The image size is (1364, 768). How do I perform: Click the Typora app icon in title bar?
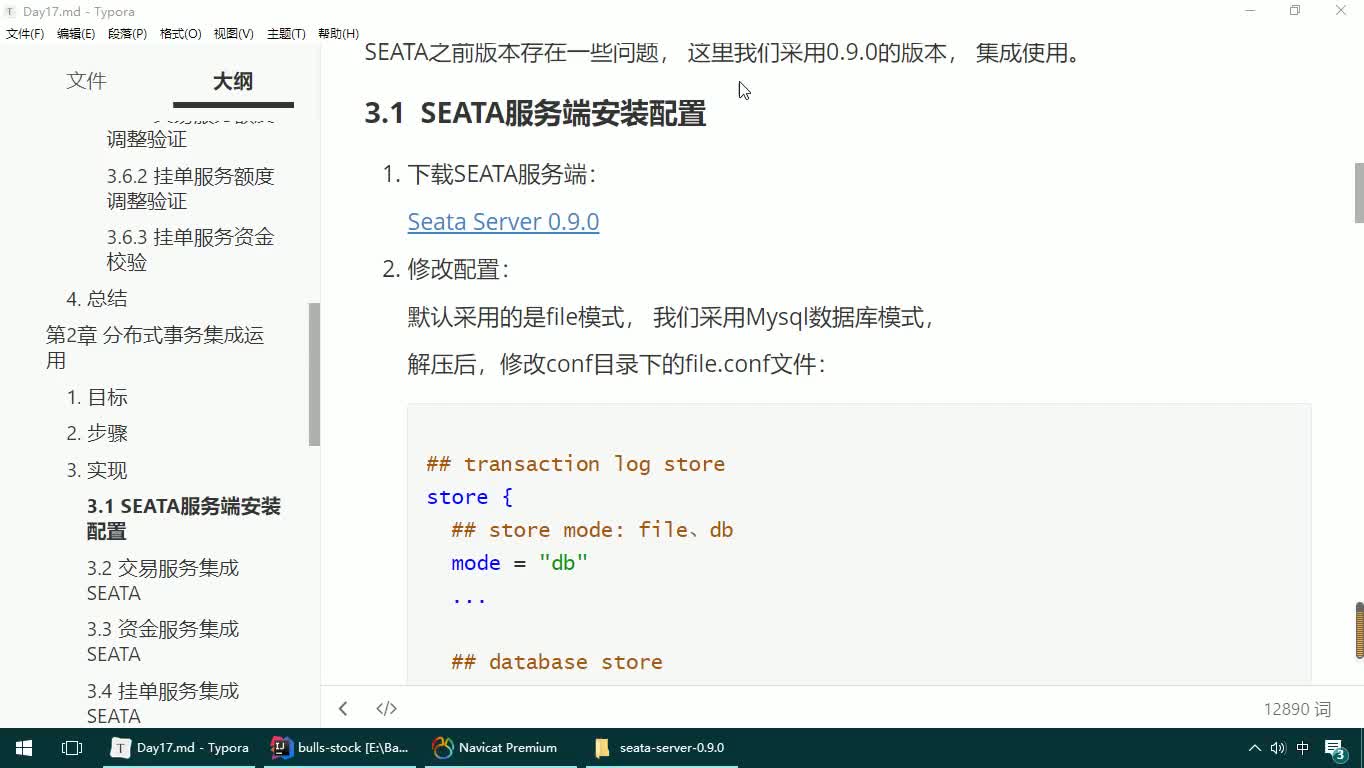pos(10,11)
